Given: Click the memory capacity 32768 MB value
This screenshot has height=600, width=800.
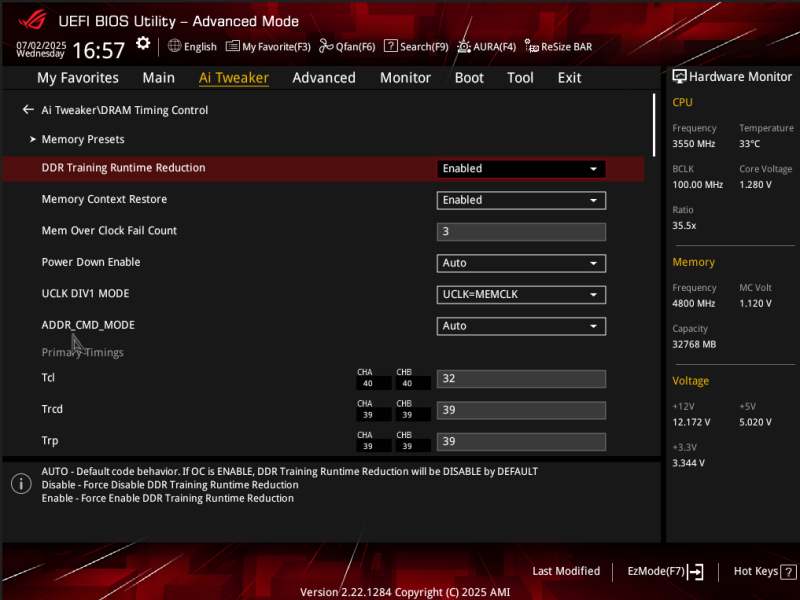Looking at the screenshot, I should 694,344.
